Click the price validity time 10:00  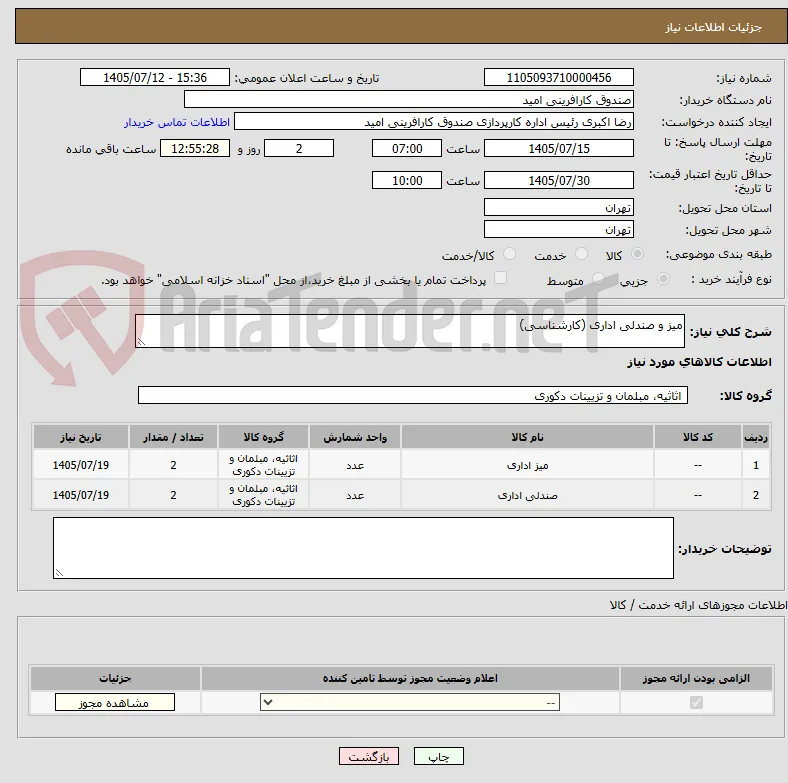[407, 180]
